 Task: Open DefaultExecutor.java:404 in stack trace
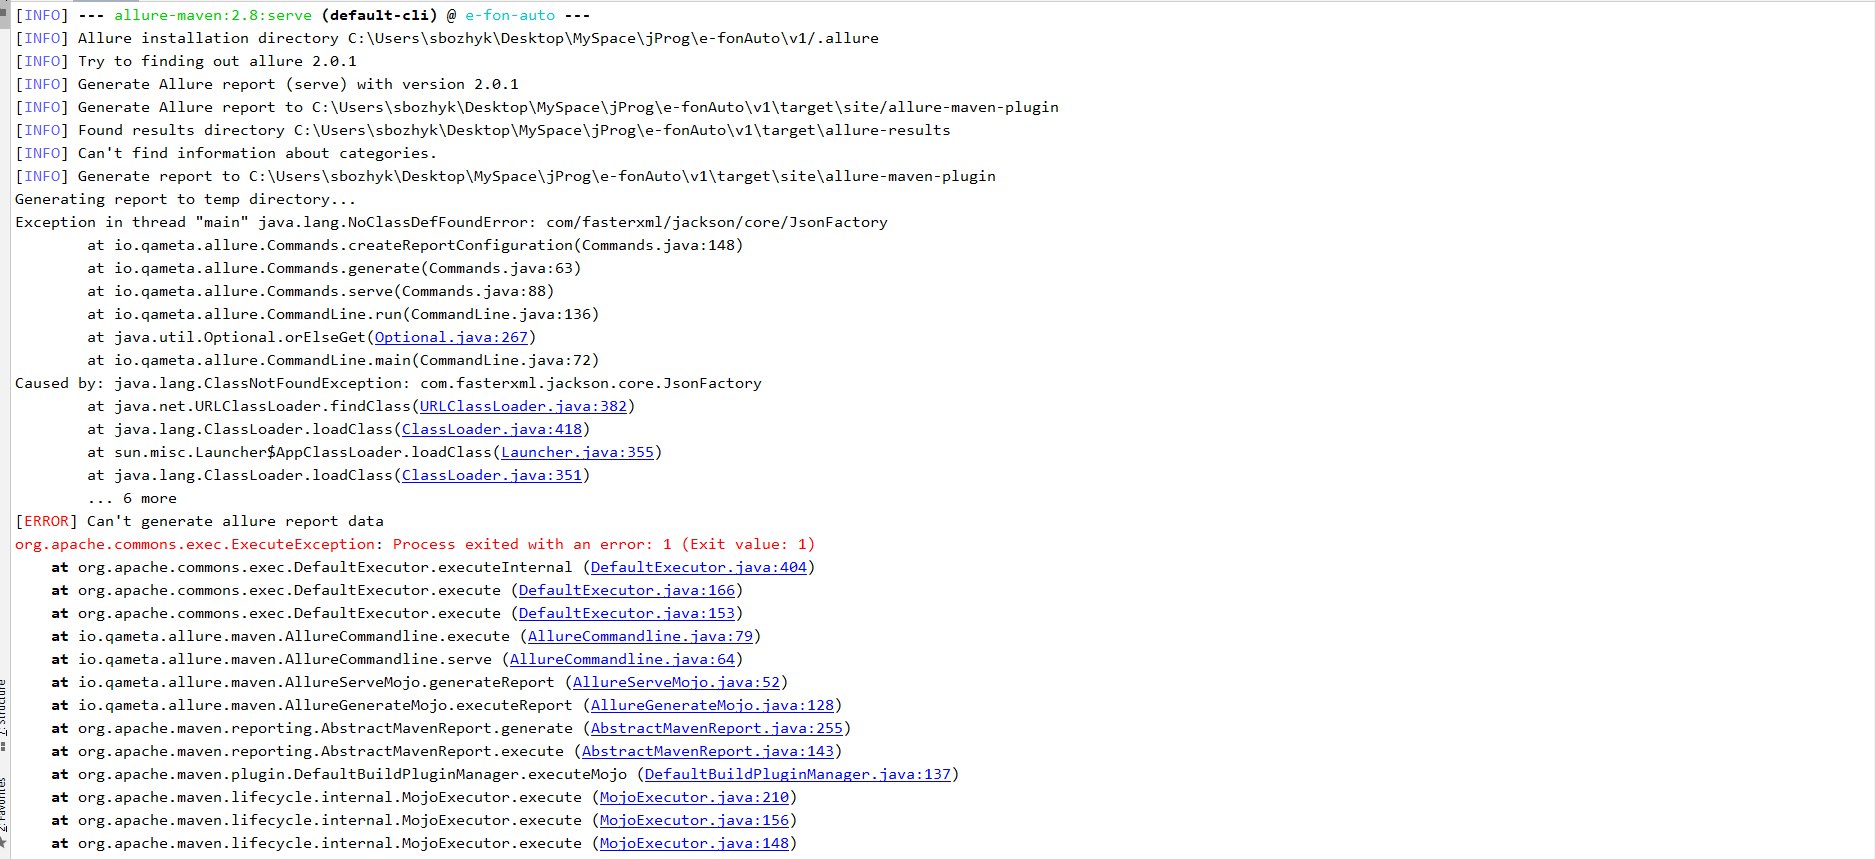click(x=699, y=567)
